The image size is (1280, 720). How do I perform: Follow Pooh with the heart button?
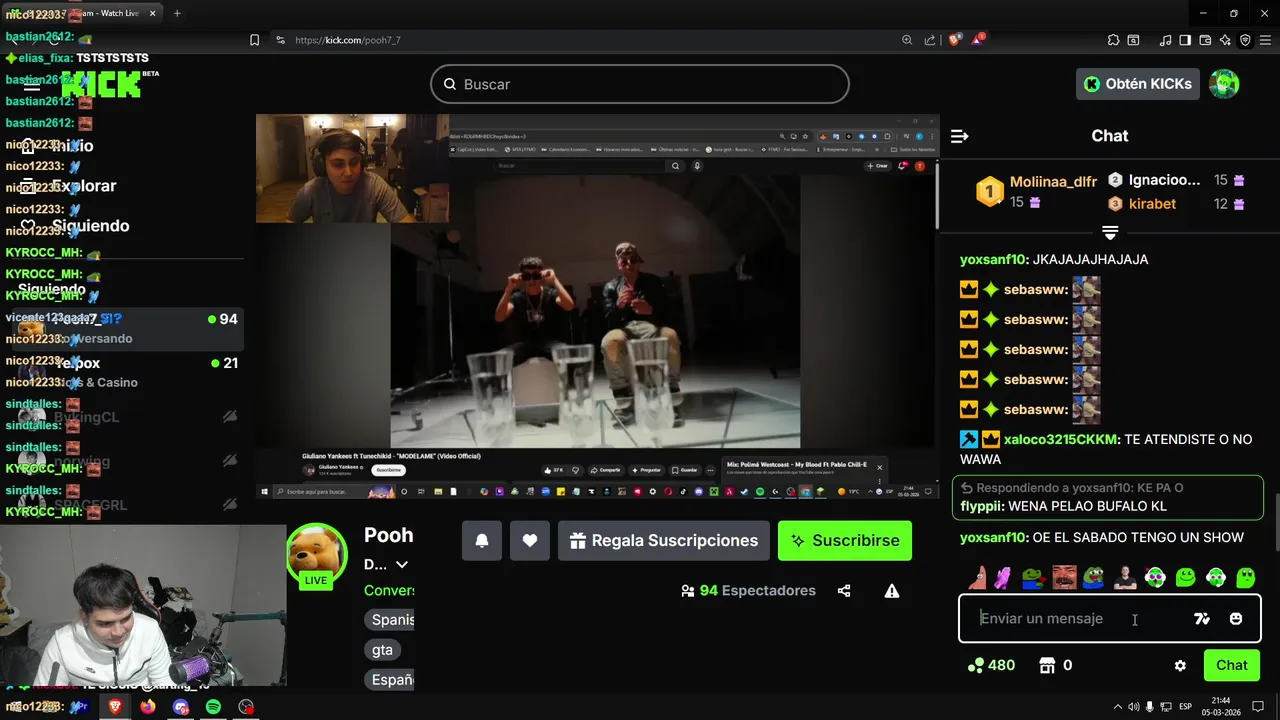[530, 540]
